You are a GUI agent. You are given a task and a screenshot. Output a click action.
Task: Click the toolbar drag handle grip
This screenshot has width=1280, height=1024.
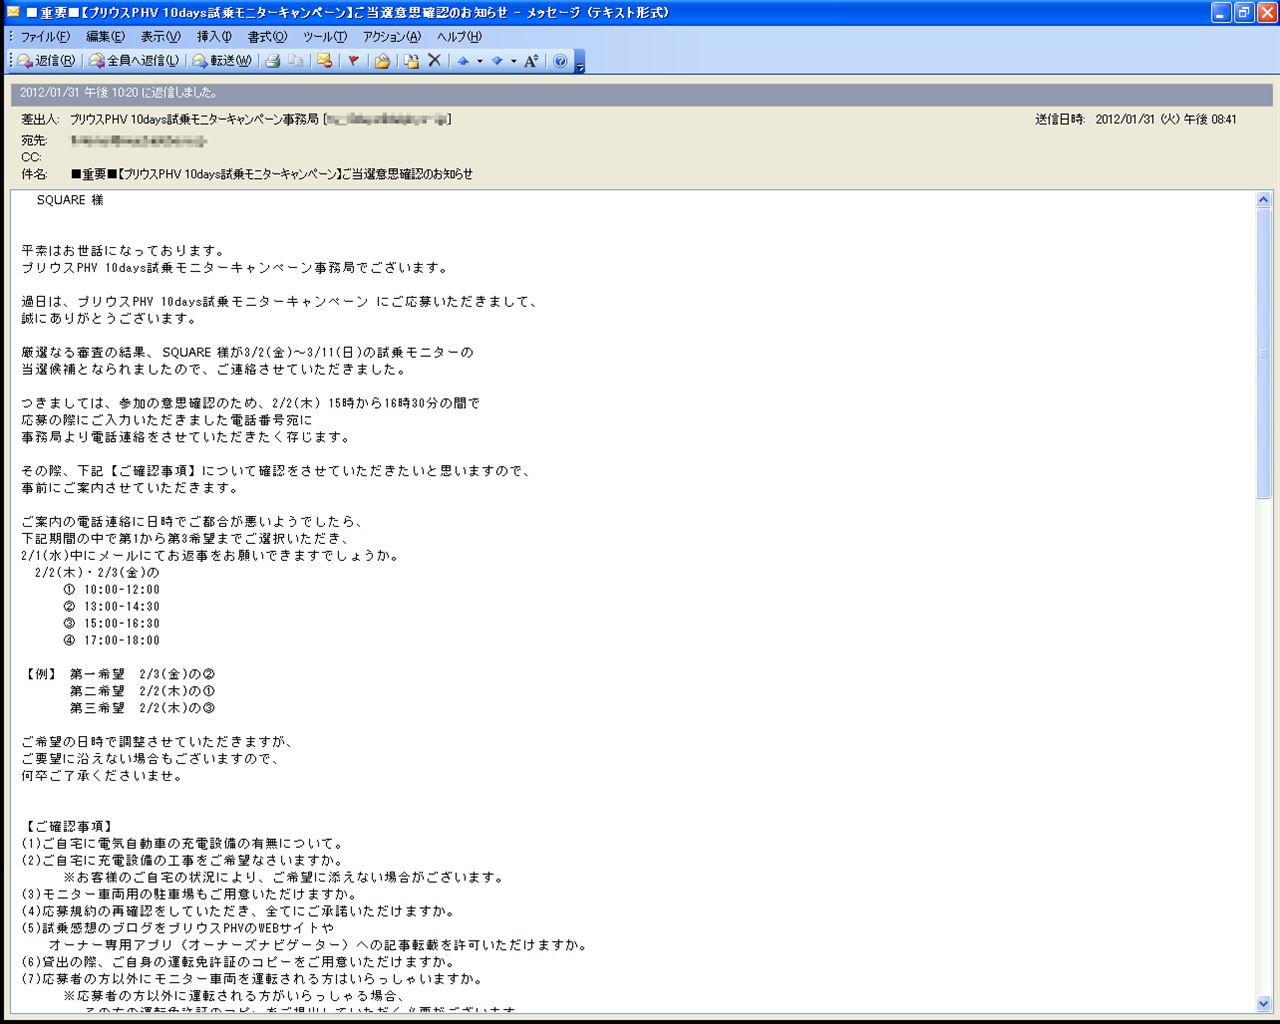pyautogui.click(x=11, y=61)
